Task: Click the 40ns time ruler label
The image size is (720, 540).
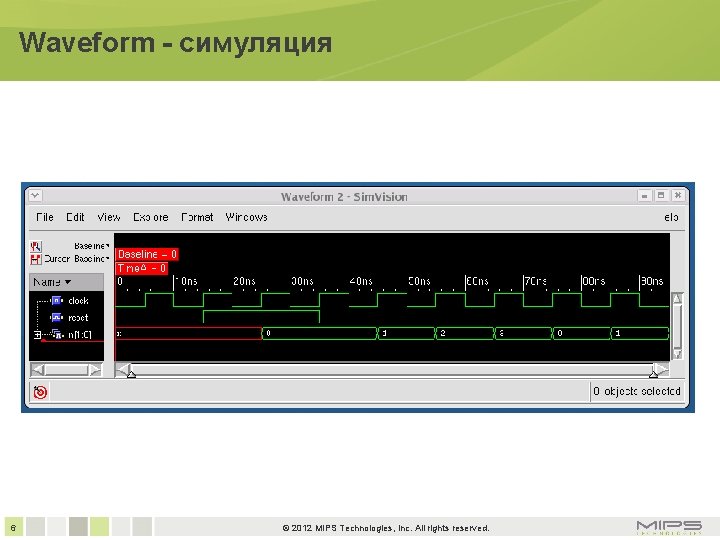Action: 361,281
